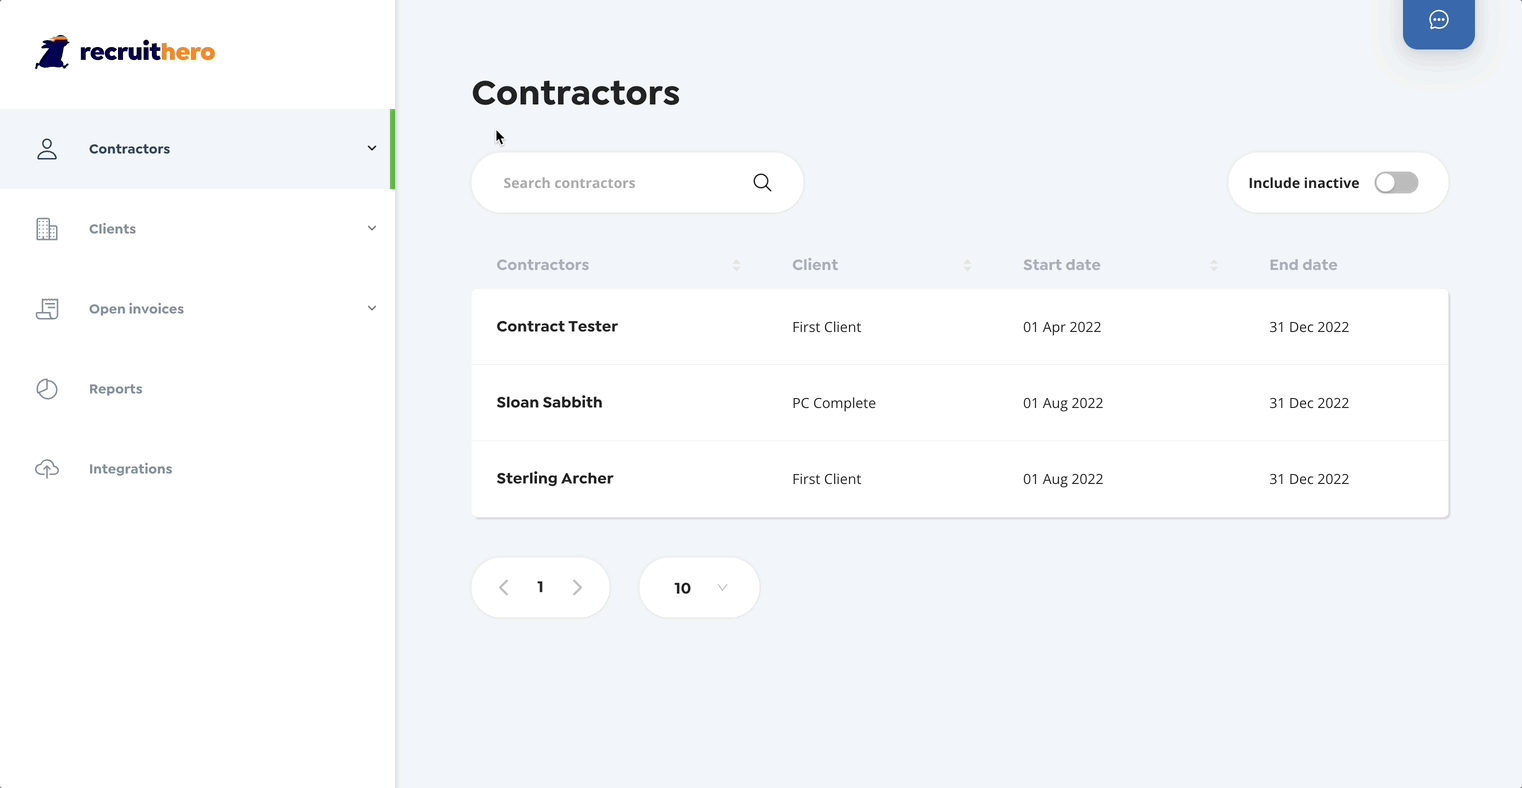Switch to the Open invoices menu item
Screen dimensions: 1522x788
pyautogui.click(x=136, y=308)
